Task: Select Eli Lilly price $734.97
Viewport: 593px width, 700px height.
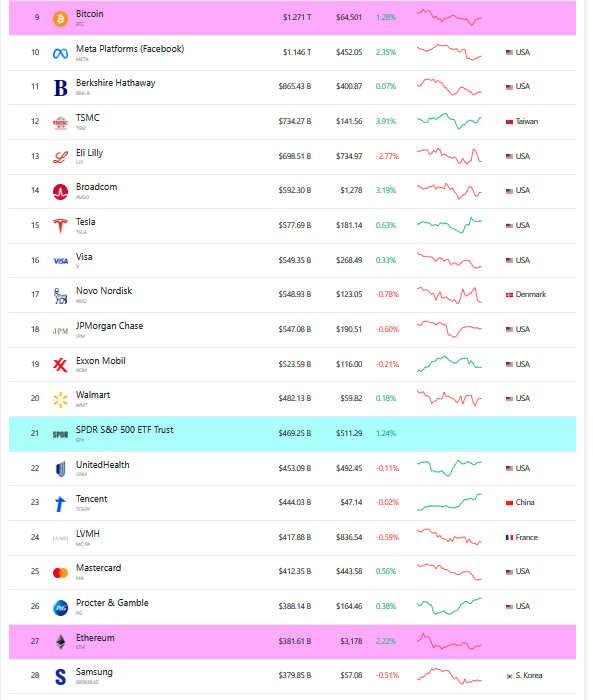Action: point(349,156)
